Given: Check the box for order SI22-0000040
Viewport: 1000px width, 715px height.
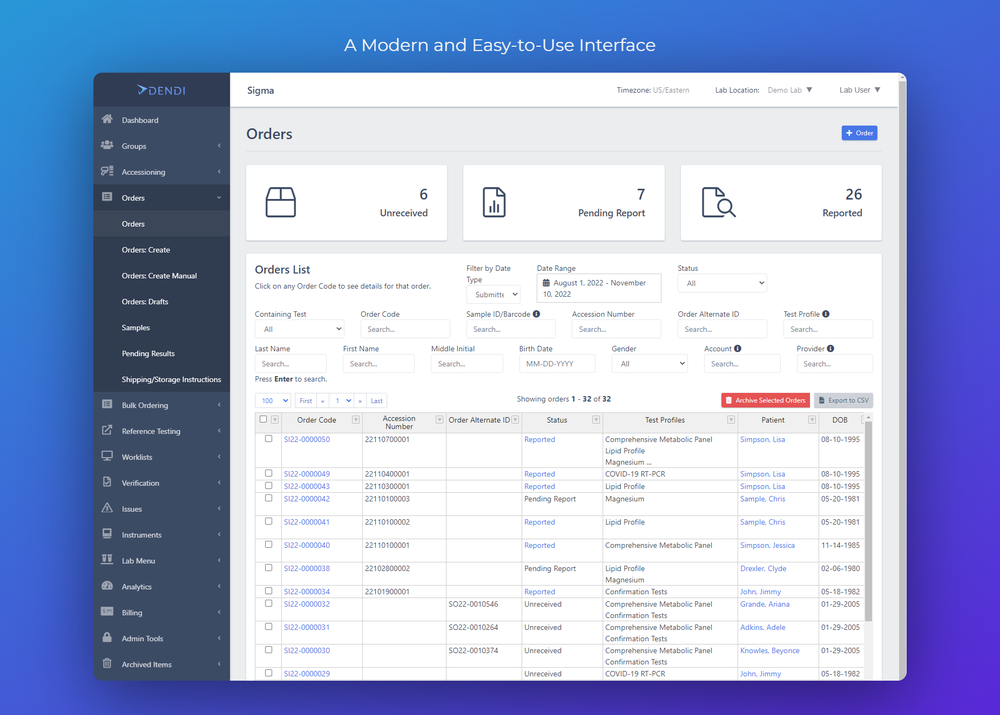Looking at the screenshot, I should pos(268,545).
